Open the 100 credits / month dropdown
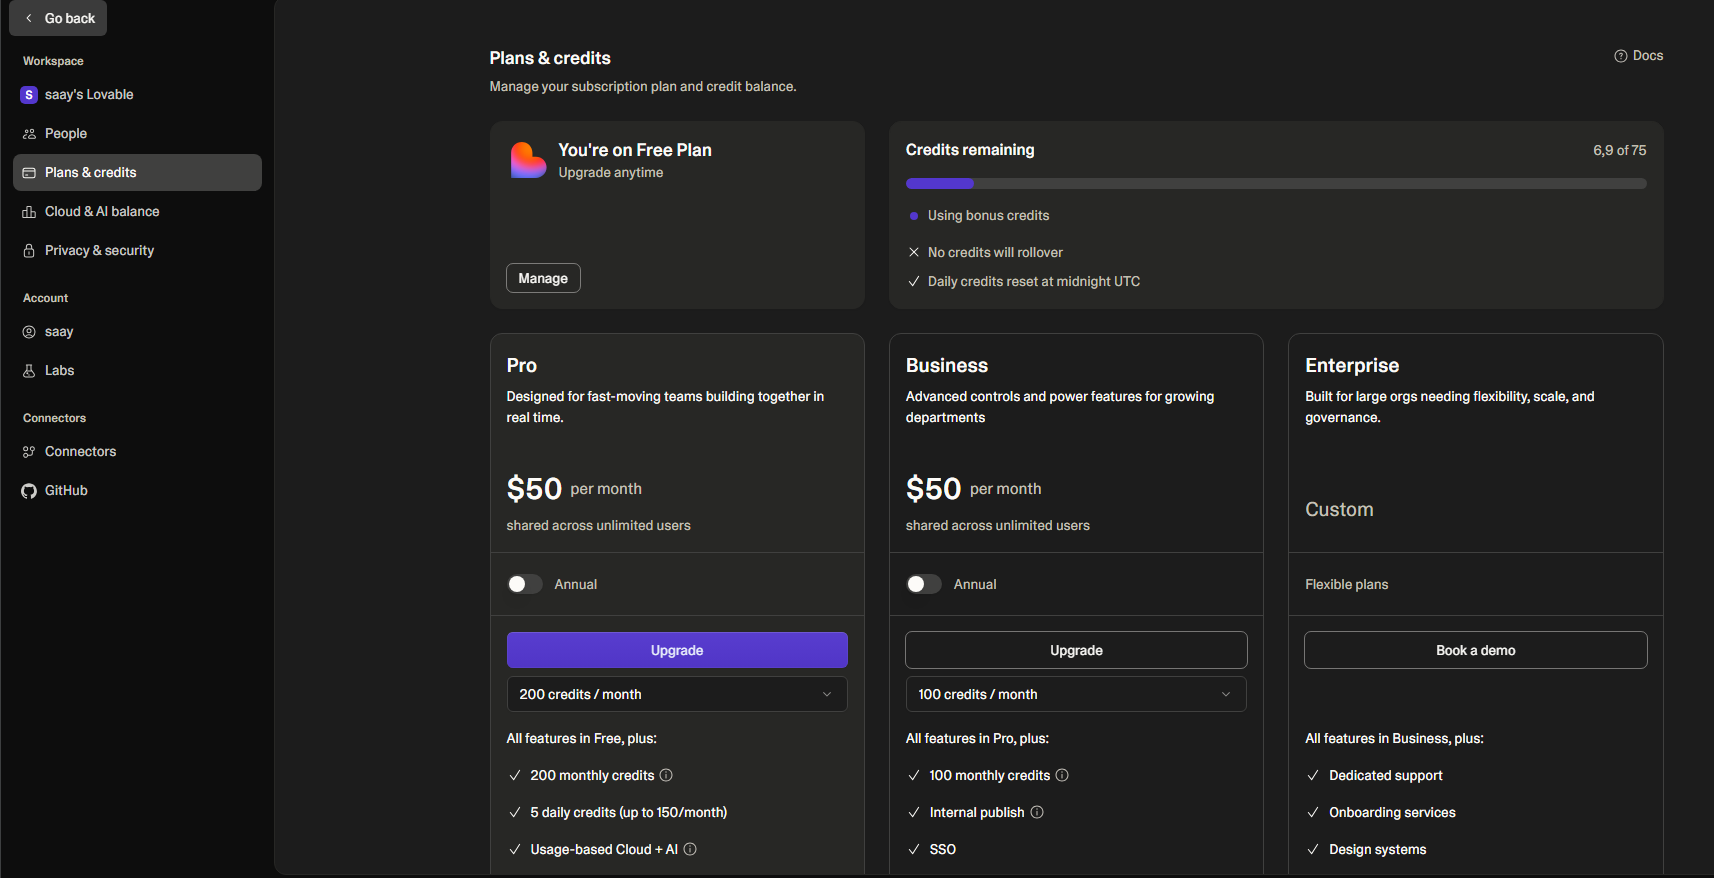The width and height of the screenshot is (1714, 878). point(1076,694)
